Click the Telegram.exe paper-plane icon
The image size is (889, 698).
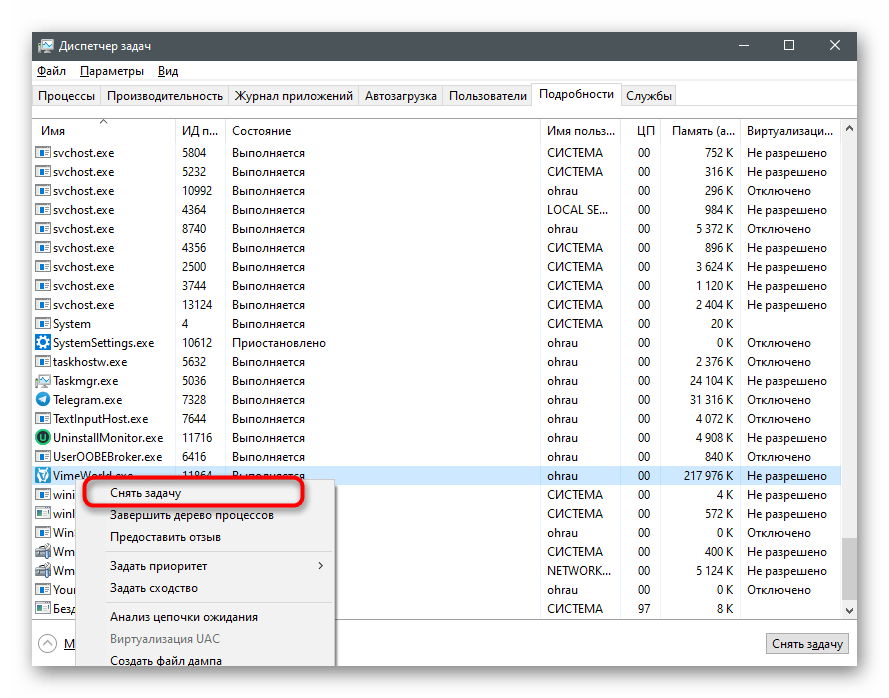coord(43,399)
